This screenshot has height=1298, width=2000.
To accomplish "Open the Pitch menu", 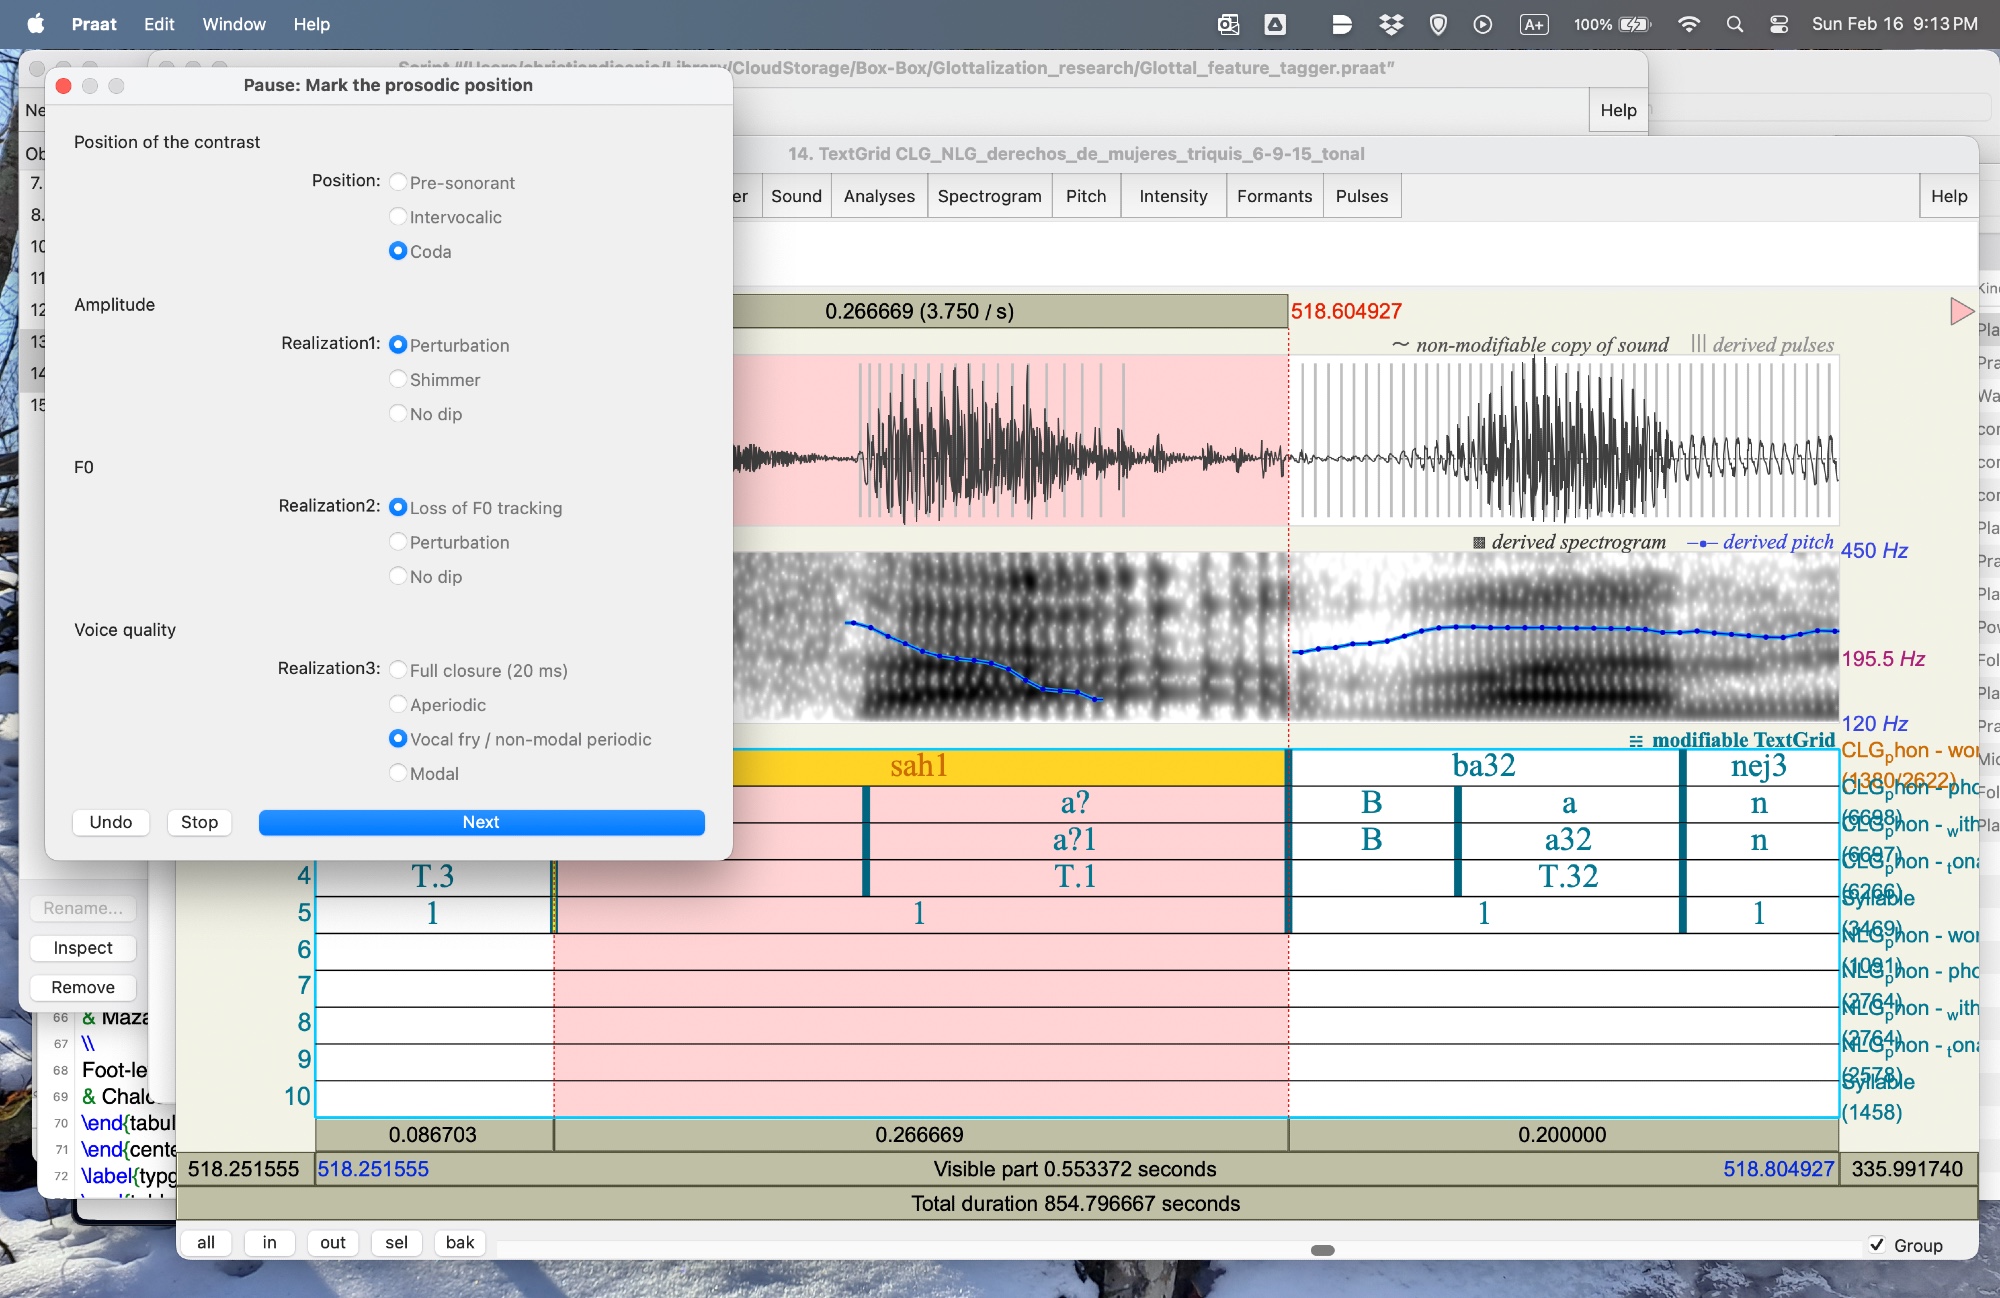I will click(1085, 196).
